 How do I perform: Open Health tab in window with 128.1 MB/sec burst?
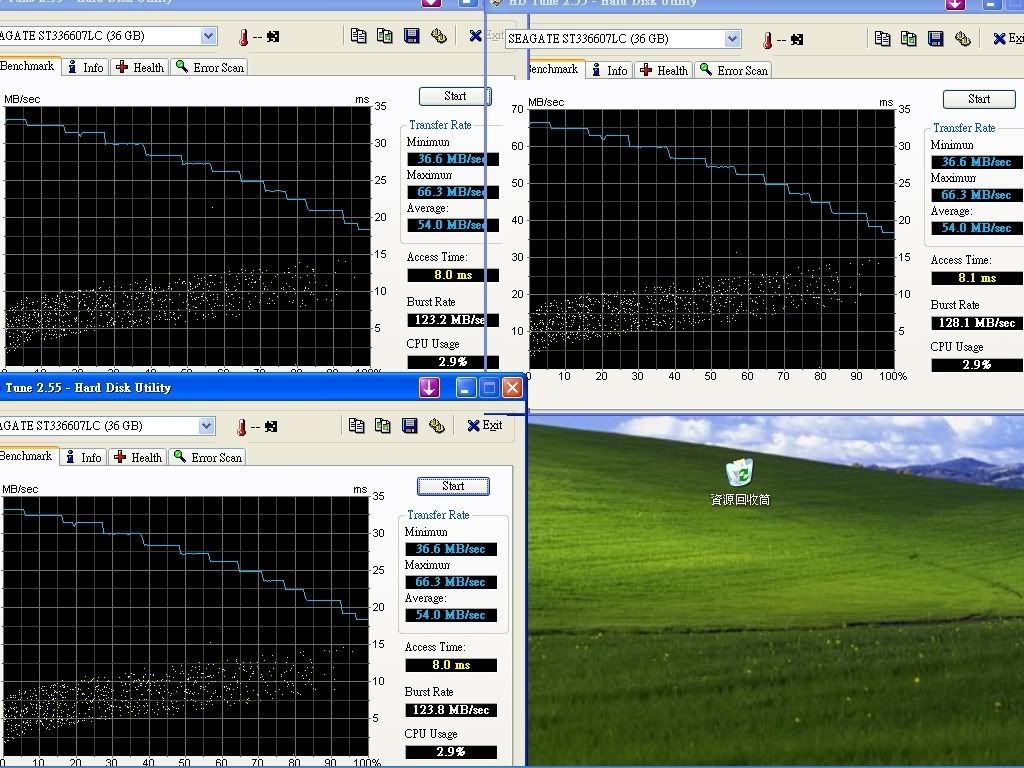(x=664, y=70)
